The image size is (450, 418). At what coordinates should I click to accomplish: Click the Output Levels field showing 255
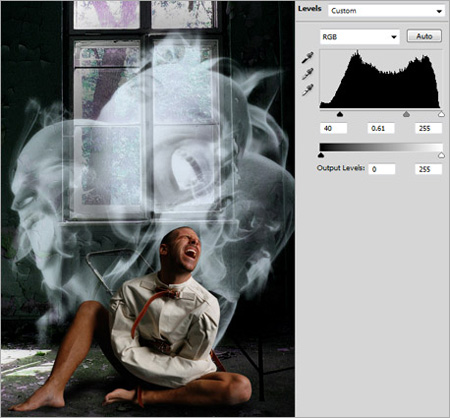428,169
